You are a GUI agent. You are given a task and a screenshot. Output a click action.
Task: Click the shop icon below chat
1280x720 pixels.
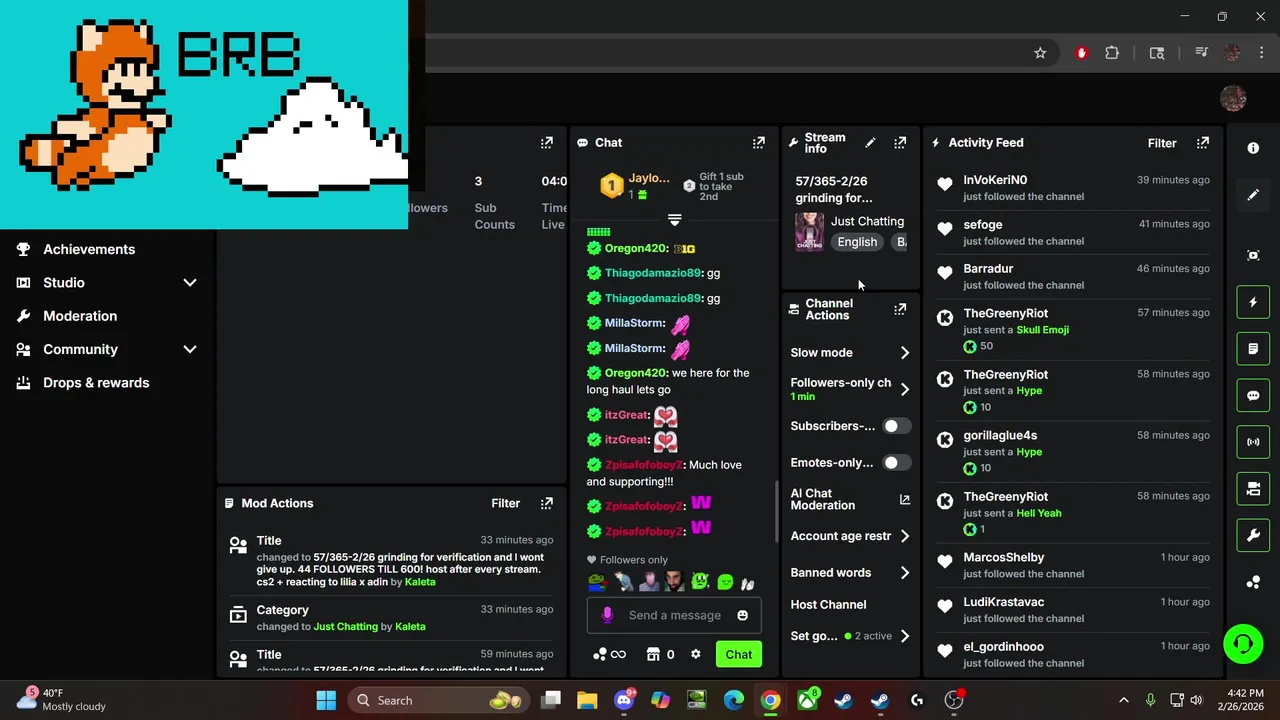653,654
